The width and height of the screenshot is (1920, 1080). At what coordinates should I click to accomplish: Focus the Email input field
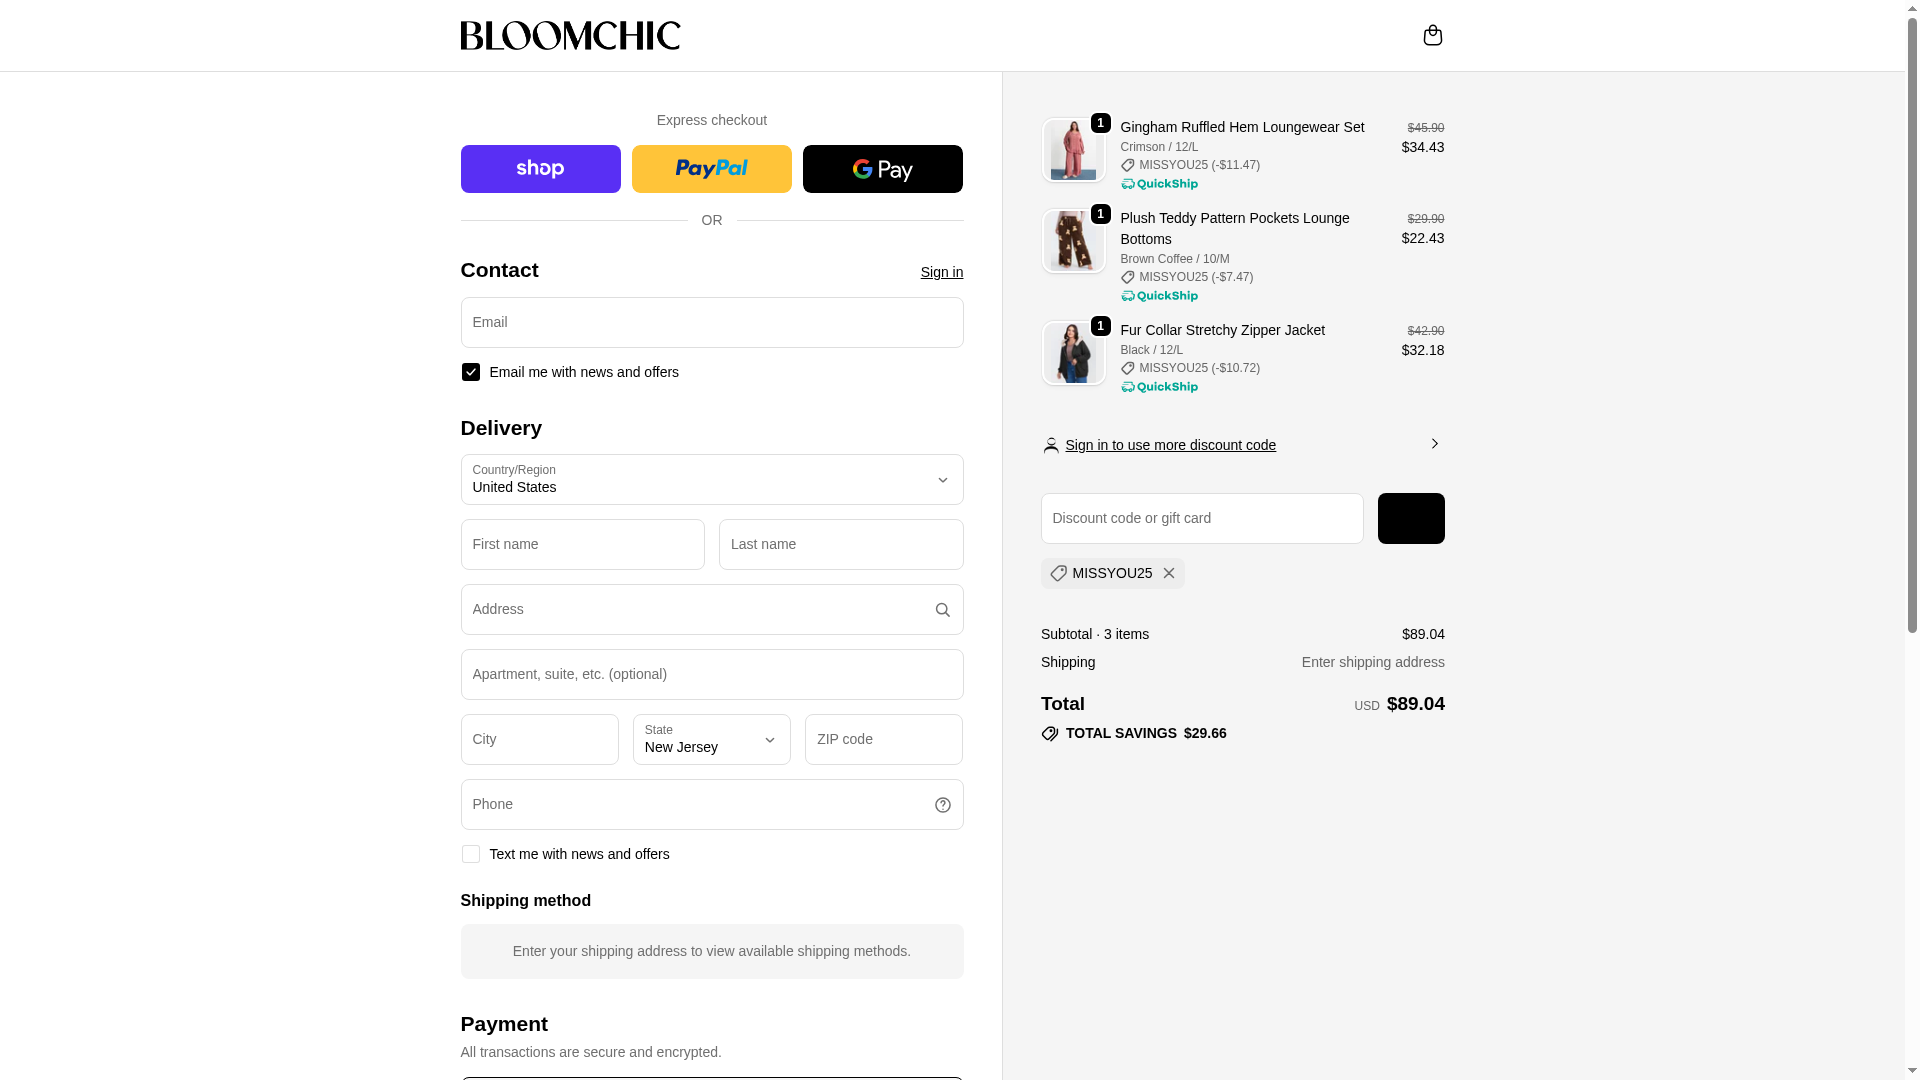(711, 323)
